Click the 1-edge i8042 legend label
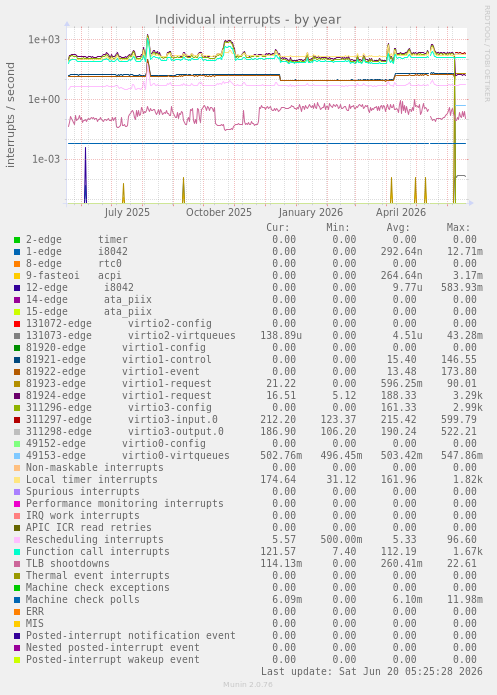The width and height of the screenshot is (497, 695). click(x=77, y=252)
